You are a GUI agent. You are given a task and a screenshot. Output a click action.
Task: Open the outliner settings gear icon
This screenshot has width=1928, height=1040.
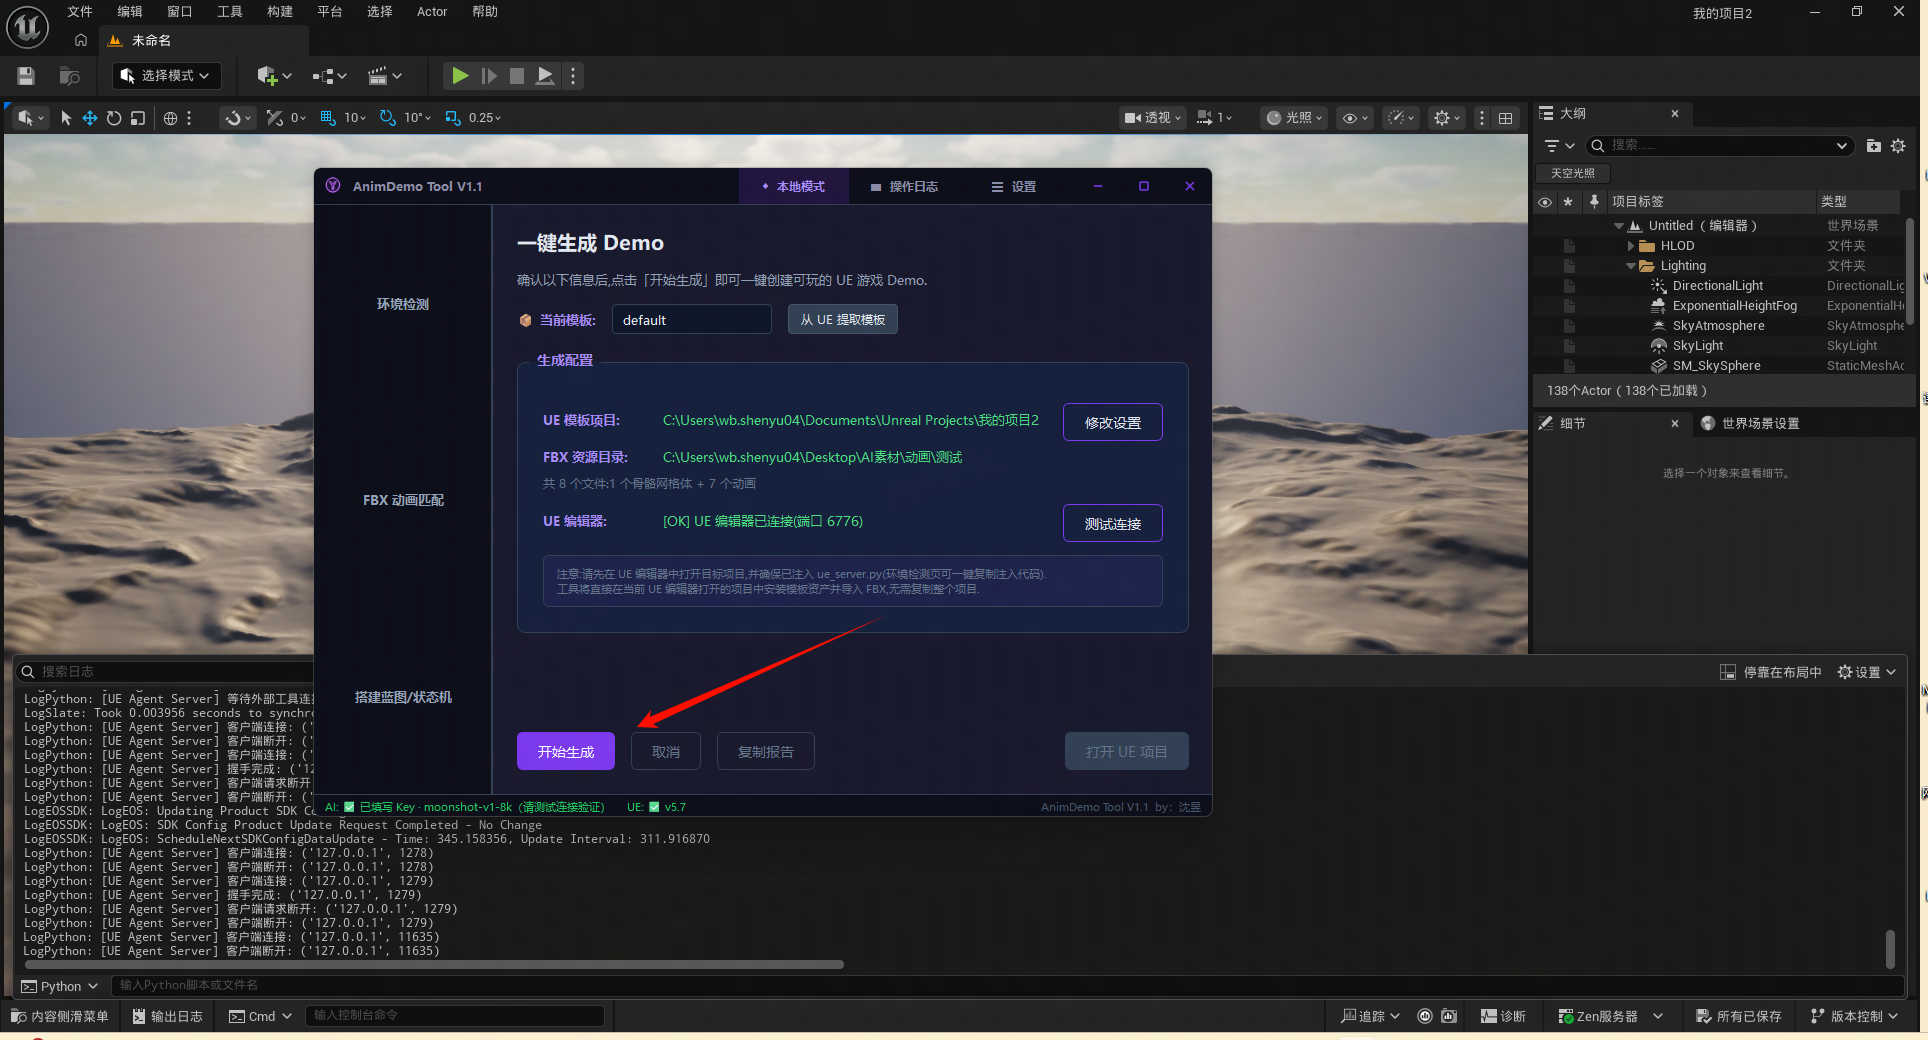1898,146
